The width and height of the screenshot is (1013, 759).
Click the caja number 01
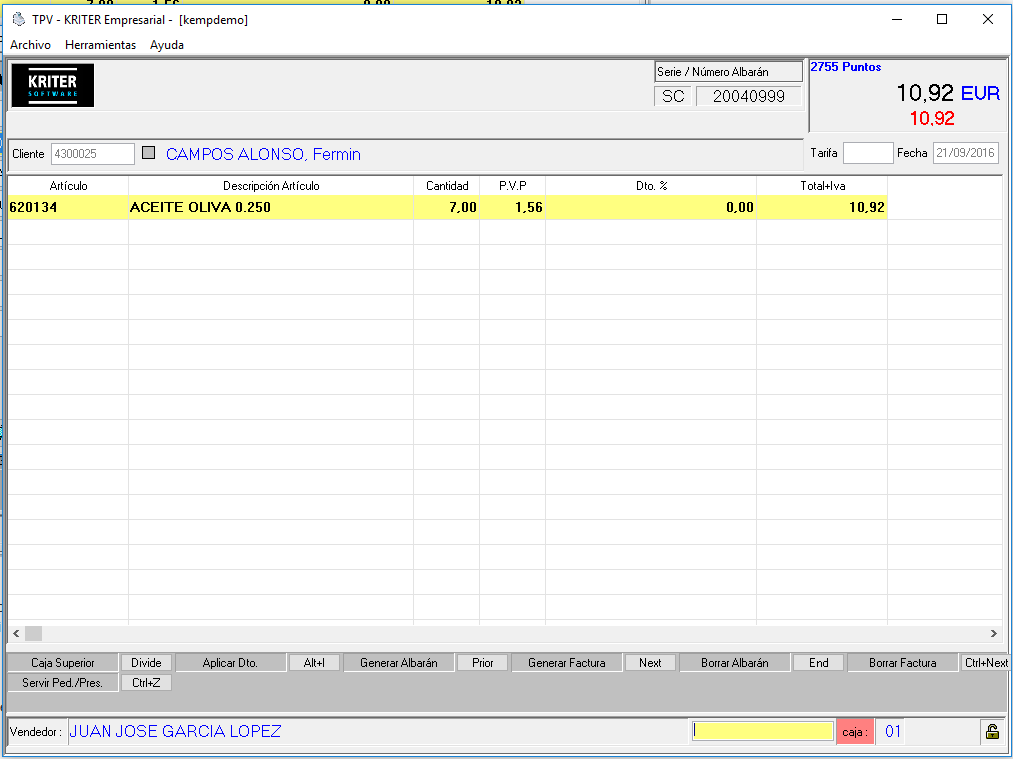[893, 731]
